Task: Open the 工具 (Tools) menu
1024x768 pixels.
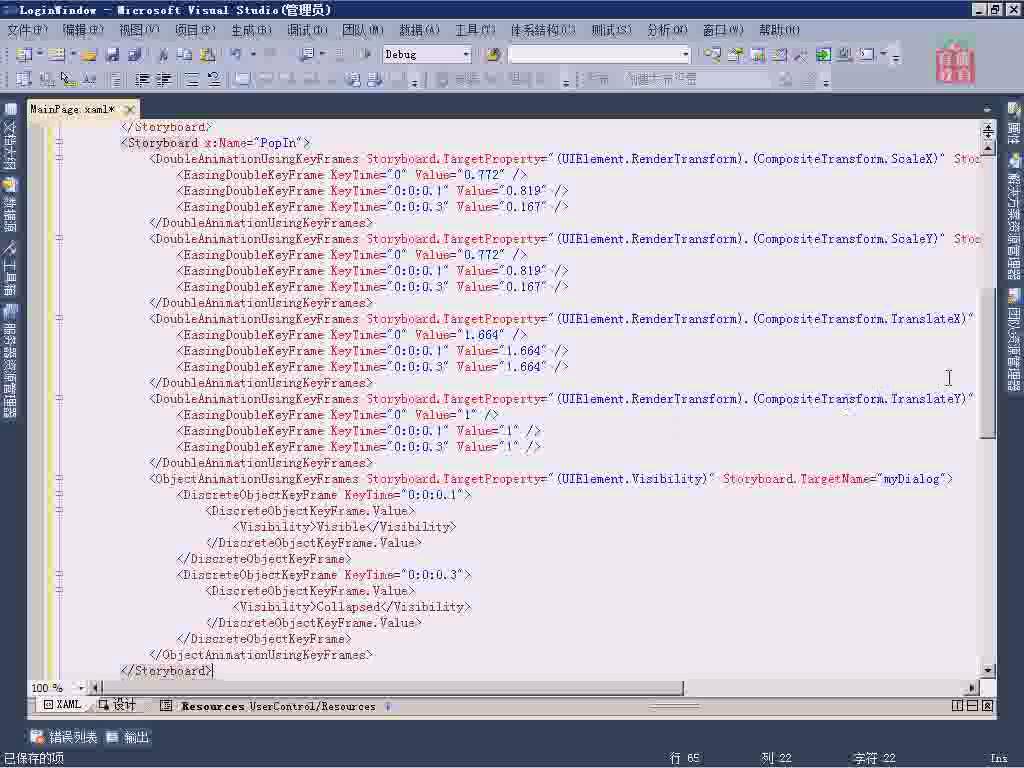Action: 475,30
